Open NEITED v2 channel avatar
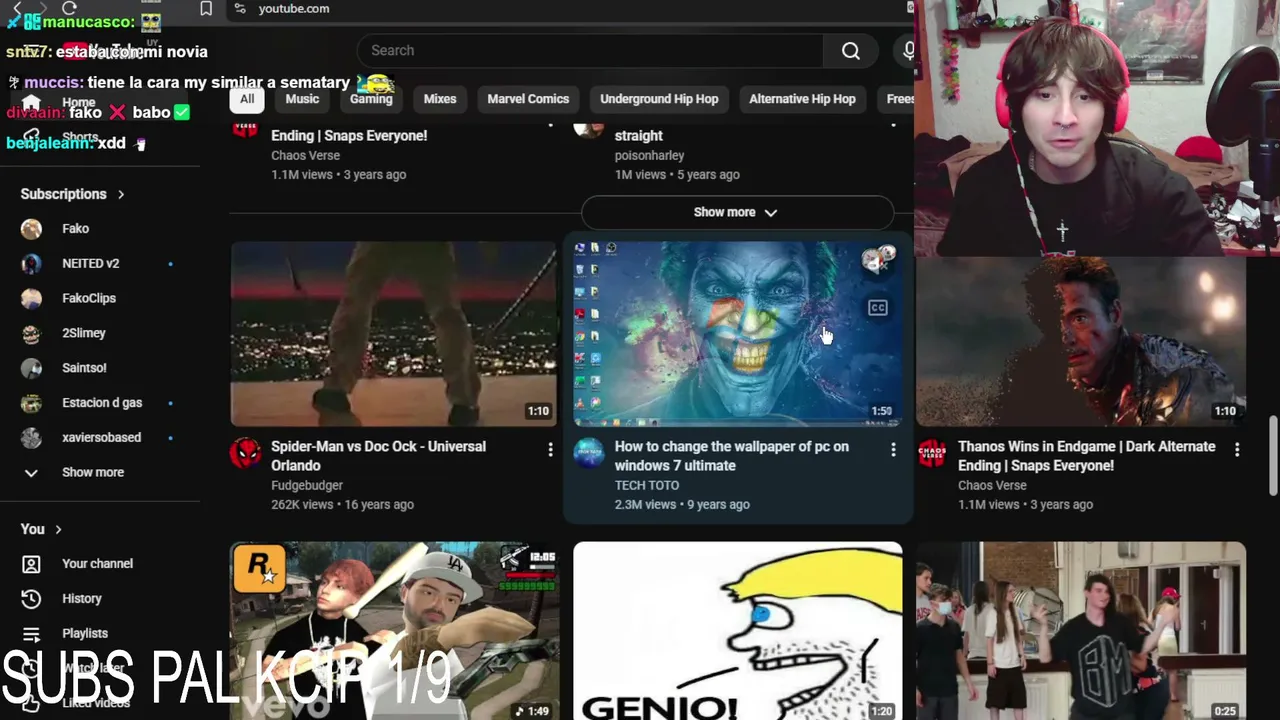 31,264
